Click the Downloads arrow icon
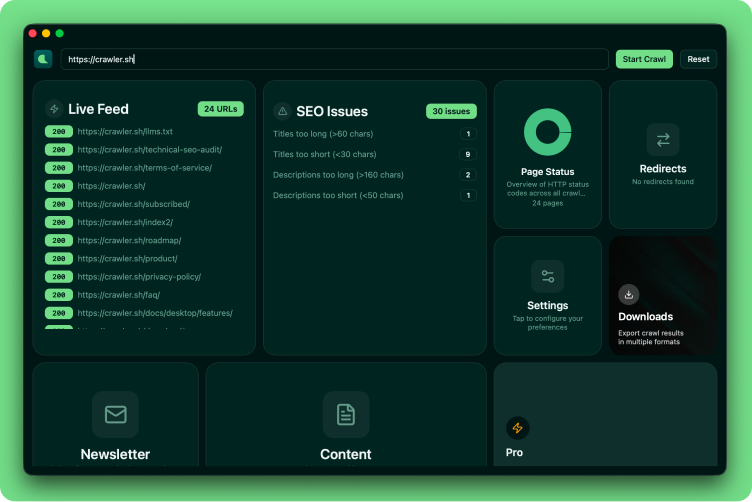Viewport: 752px width, 502px height. 628,294
